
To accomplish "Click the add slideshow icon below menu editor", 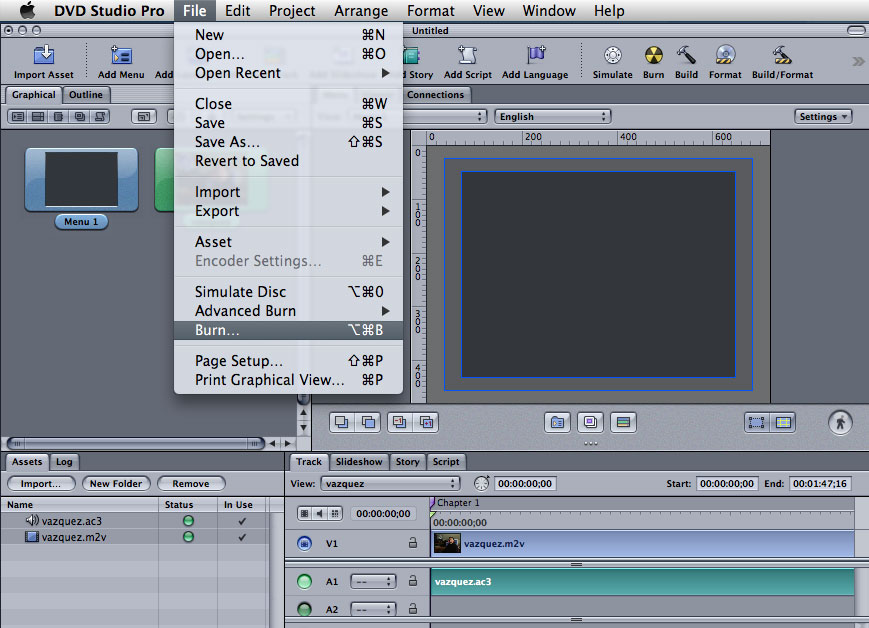I will [590, 423].
